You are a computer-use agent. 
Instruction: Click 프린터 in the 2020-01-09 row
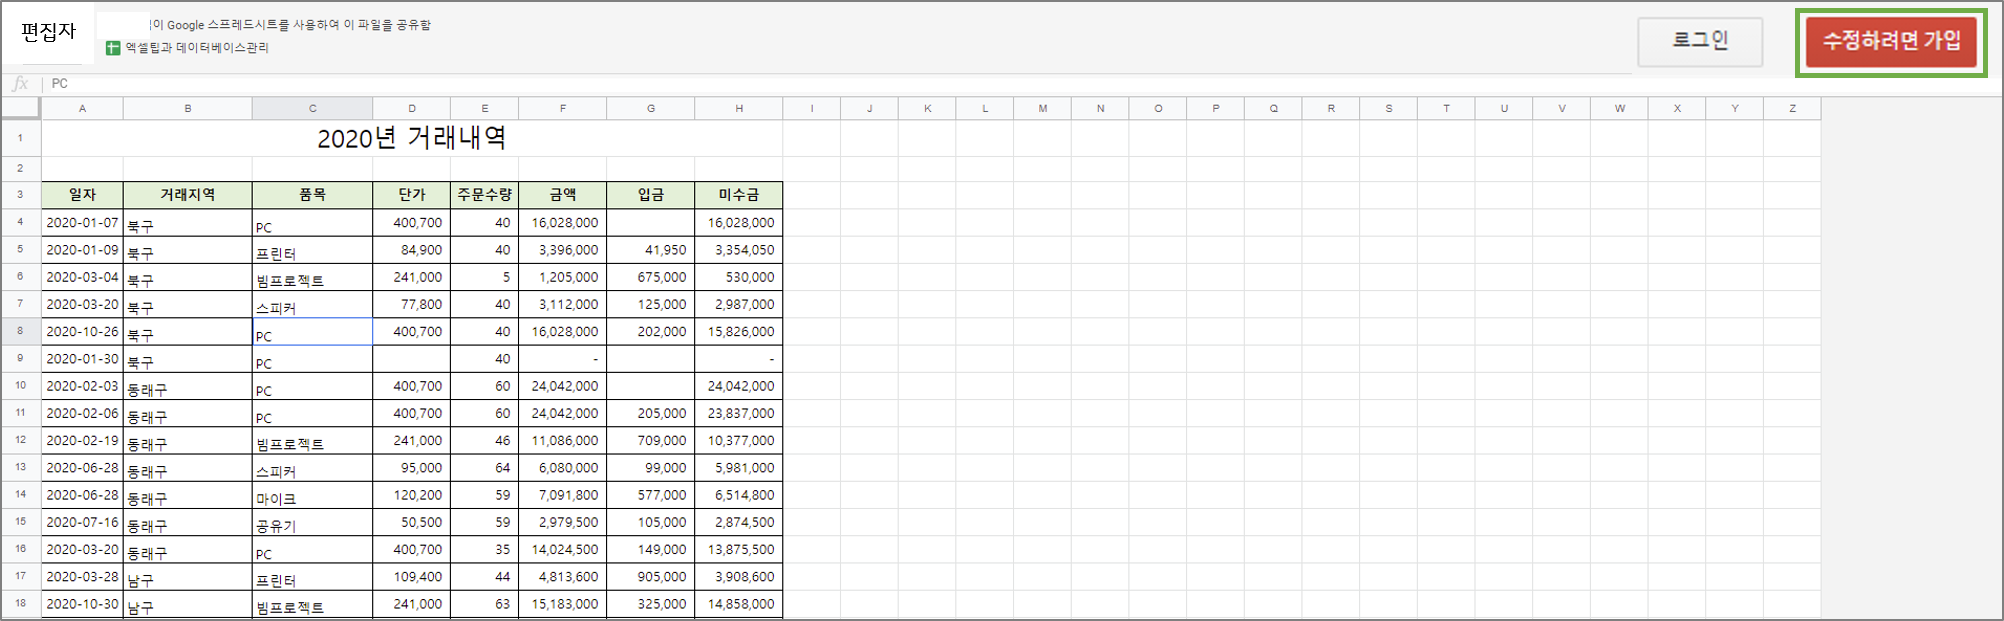tap(312, 250)
